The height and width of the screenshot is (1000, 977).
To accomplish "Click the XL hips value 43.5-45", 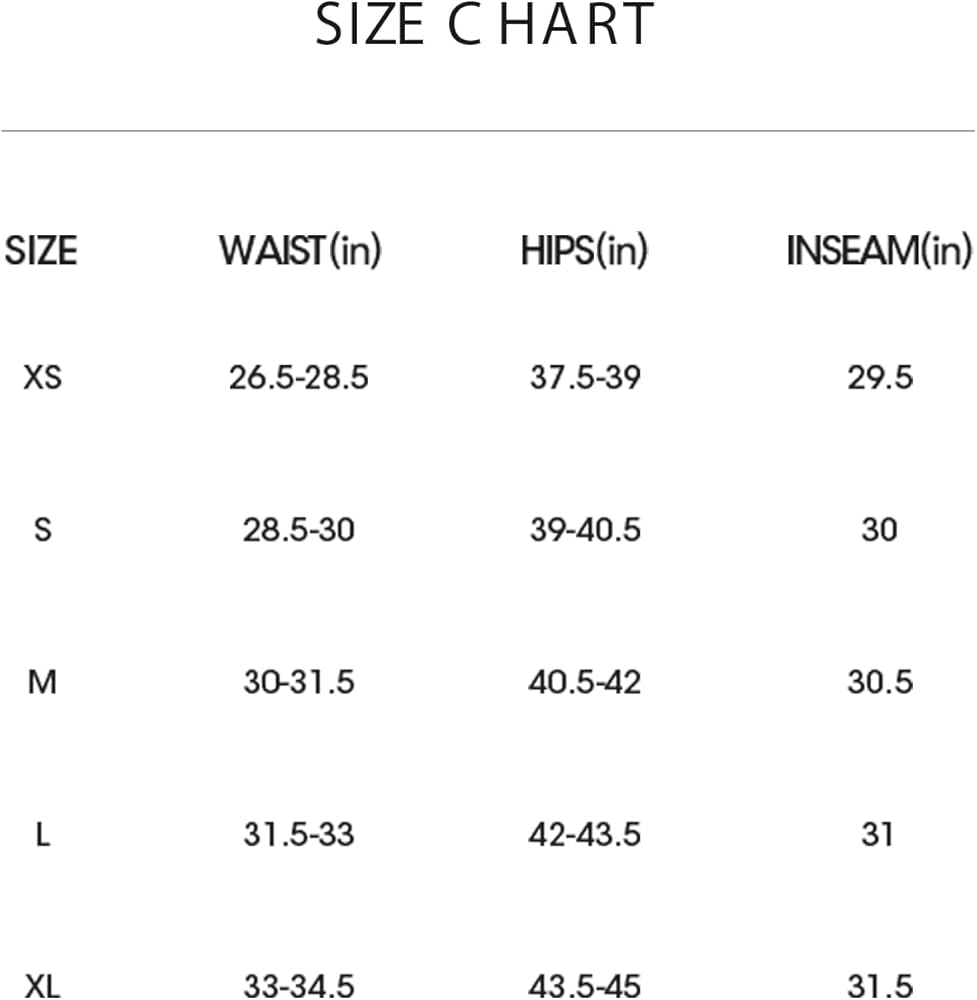I will (x=585, y=985).
